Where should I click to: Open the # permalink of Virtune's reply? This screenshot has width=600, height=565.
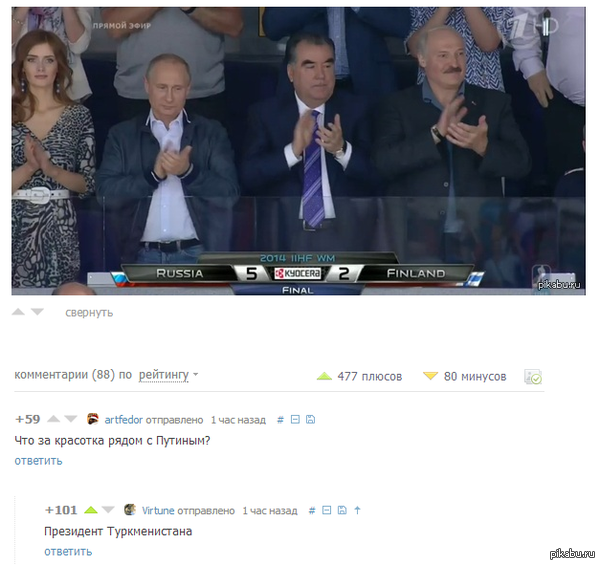[312, 510]
